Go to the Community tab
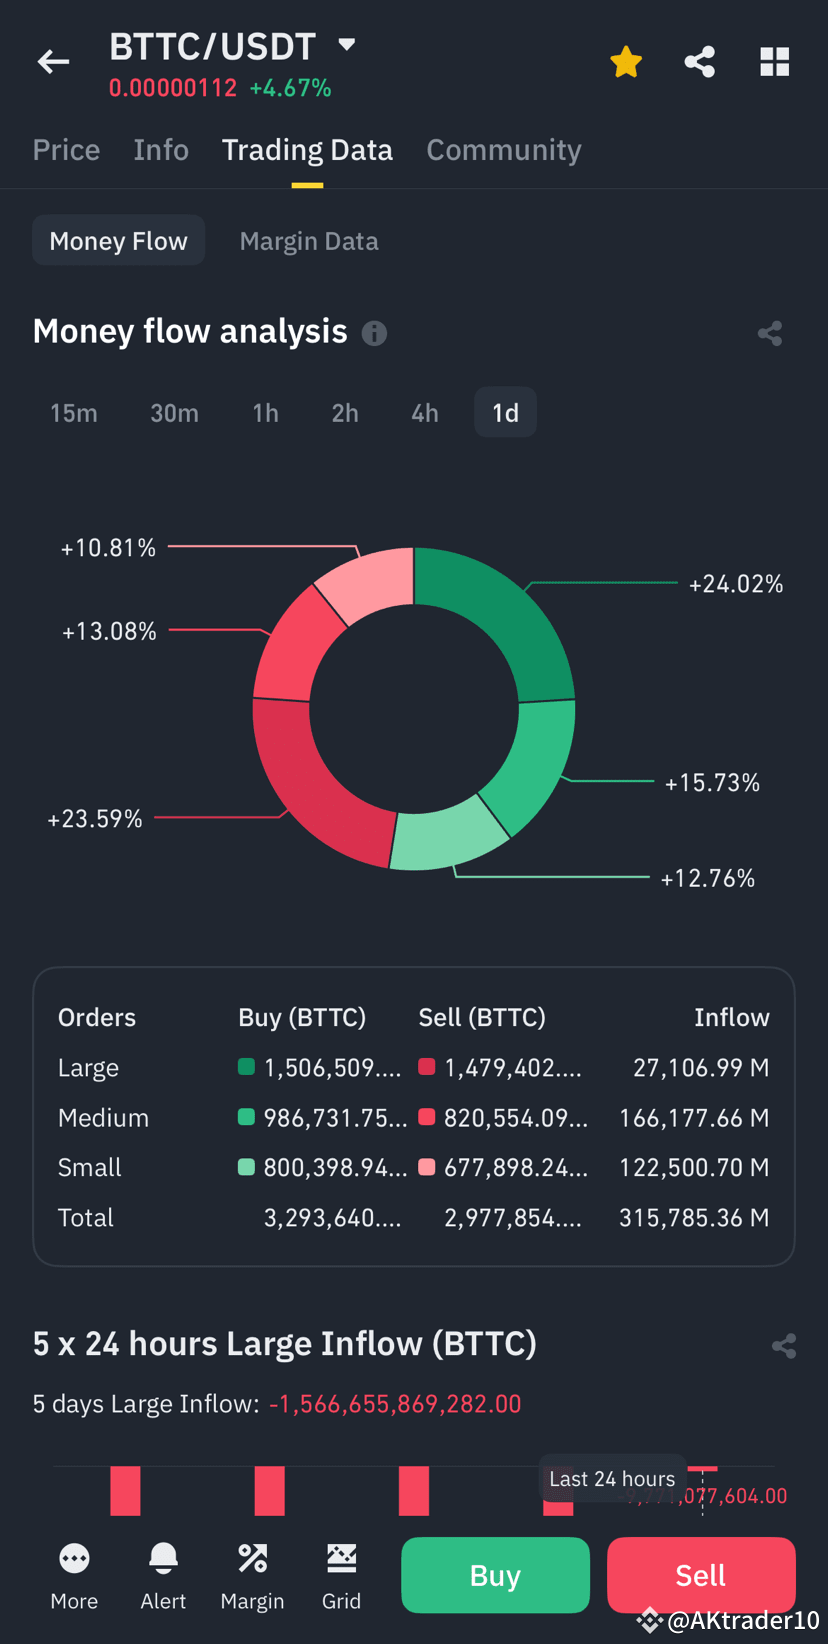 [504, 149]
